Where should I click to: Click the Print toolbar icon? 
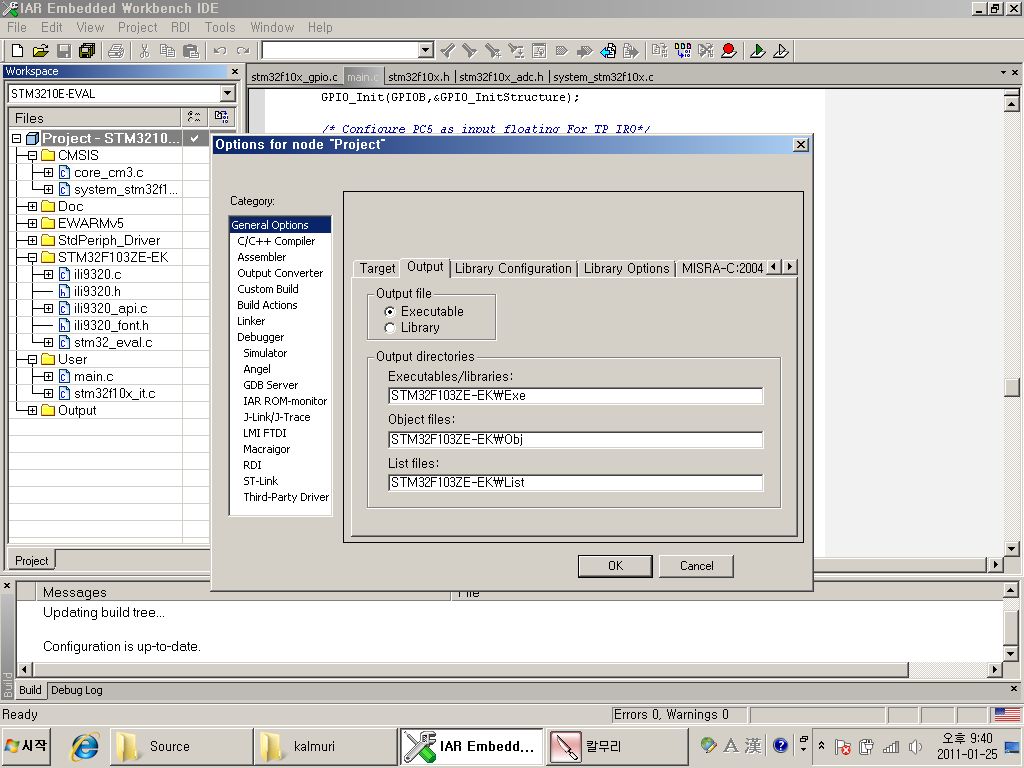[x=116, y=50]
